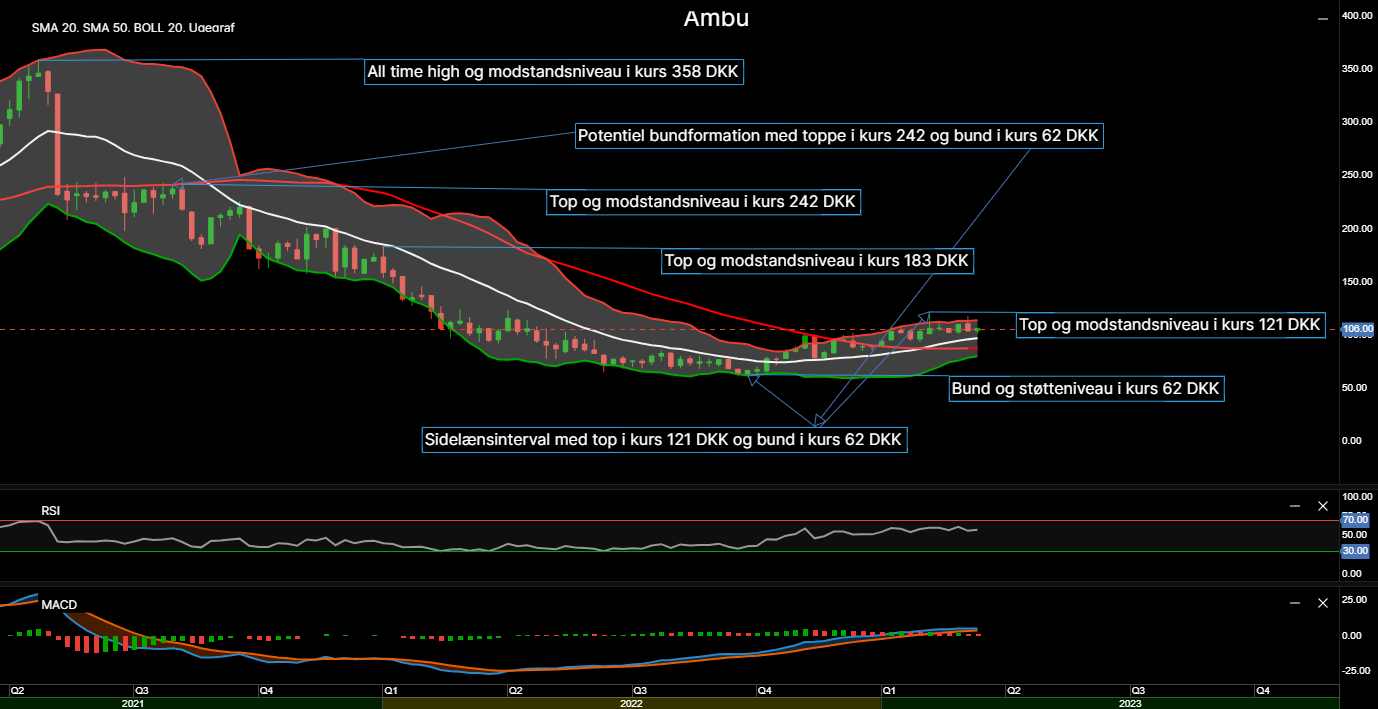Click the MACD panel title label
Image resolution: width=1378 pixels, height=709 pixels.
coord(59,605)
